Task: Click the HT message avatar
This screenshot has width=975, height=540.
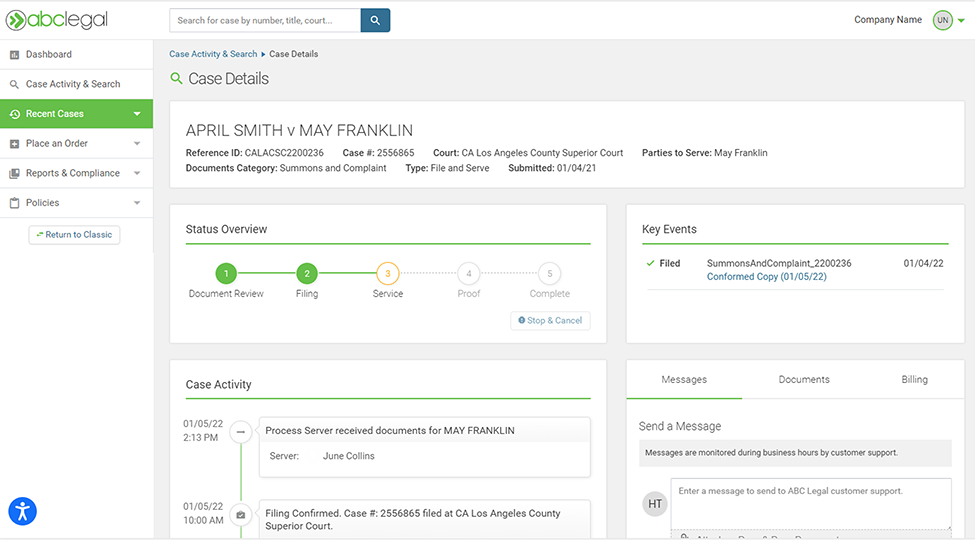Action: [655, 504]
